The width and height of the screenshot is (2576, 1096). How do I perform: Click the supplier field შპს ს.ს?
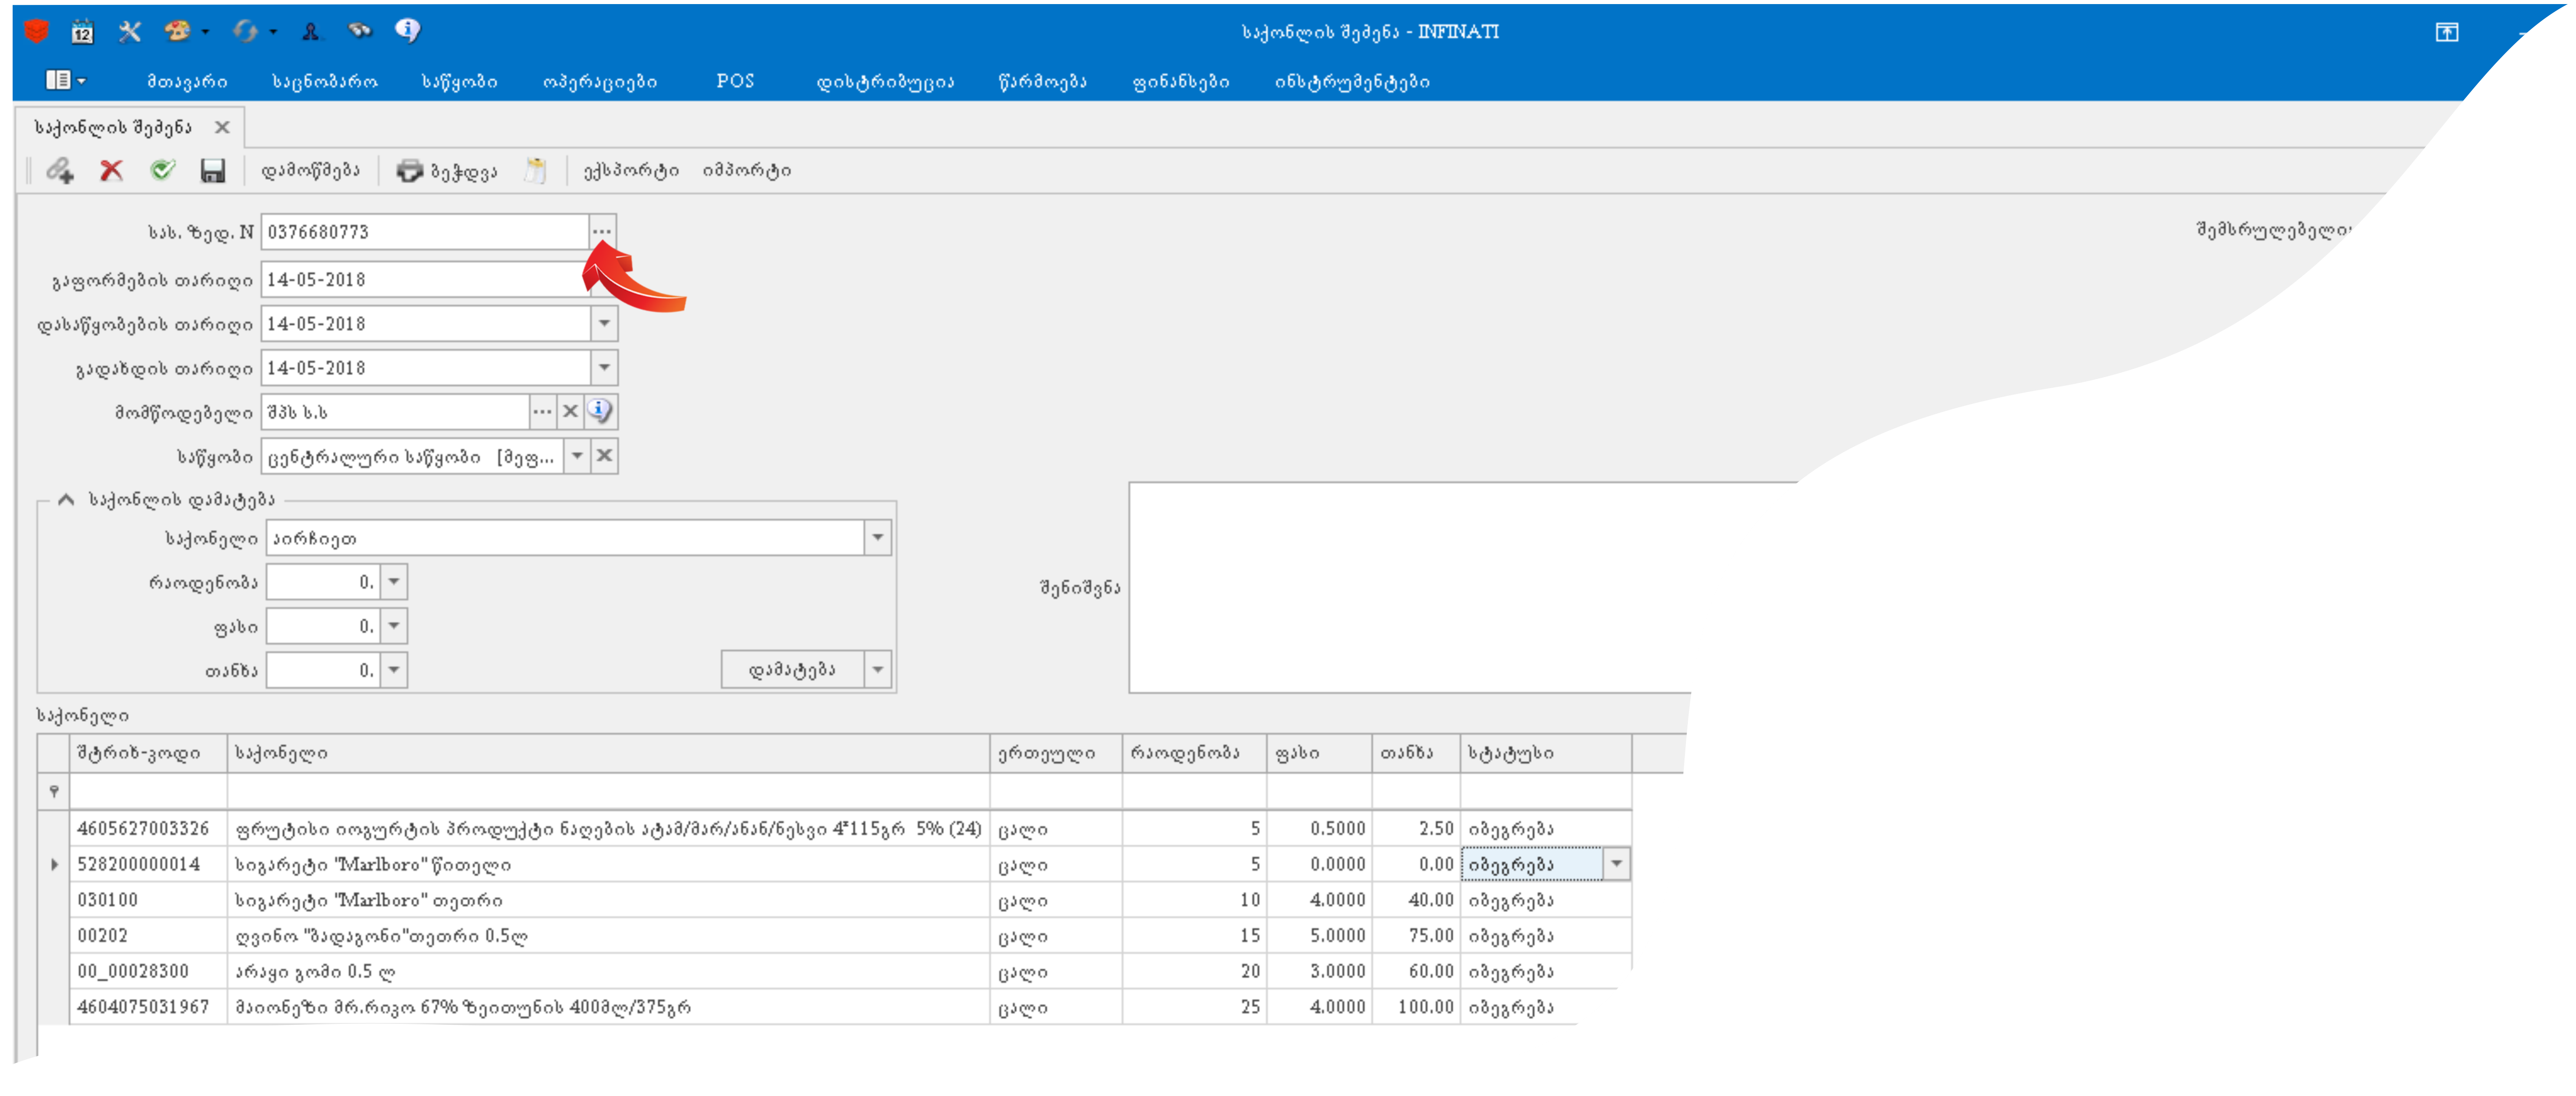click(x=395, y=412)
